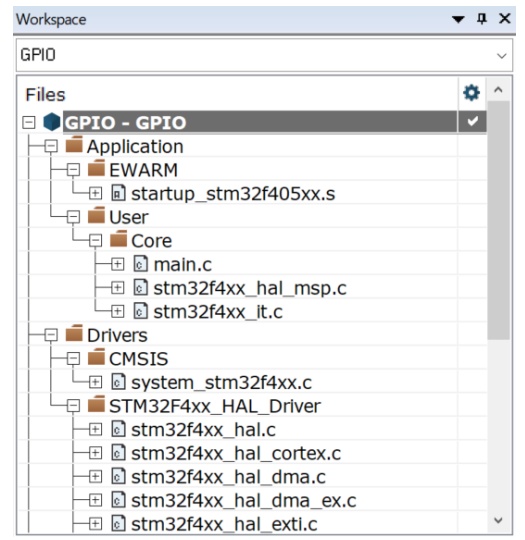The width and height of the screenshot is (525, 540).
Task: Collapse the STM32F4xx_HAL_Driver folder node
Action: click(x=73, y=406)
